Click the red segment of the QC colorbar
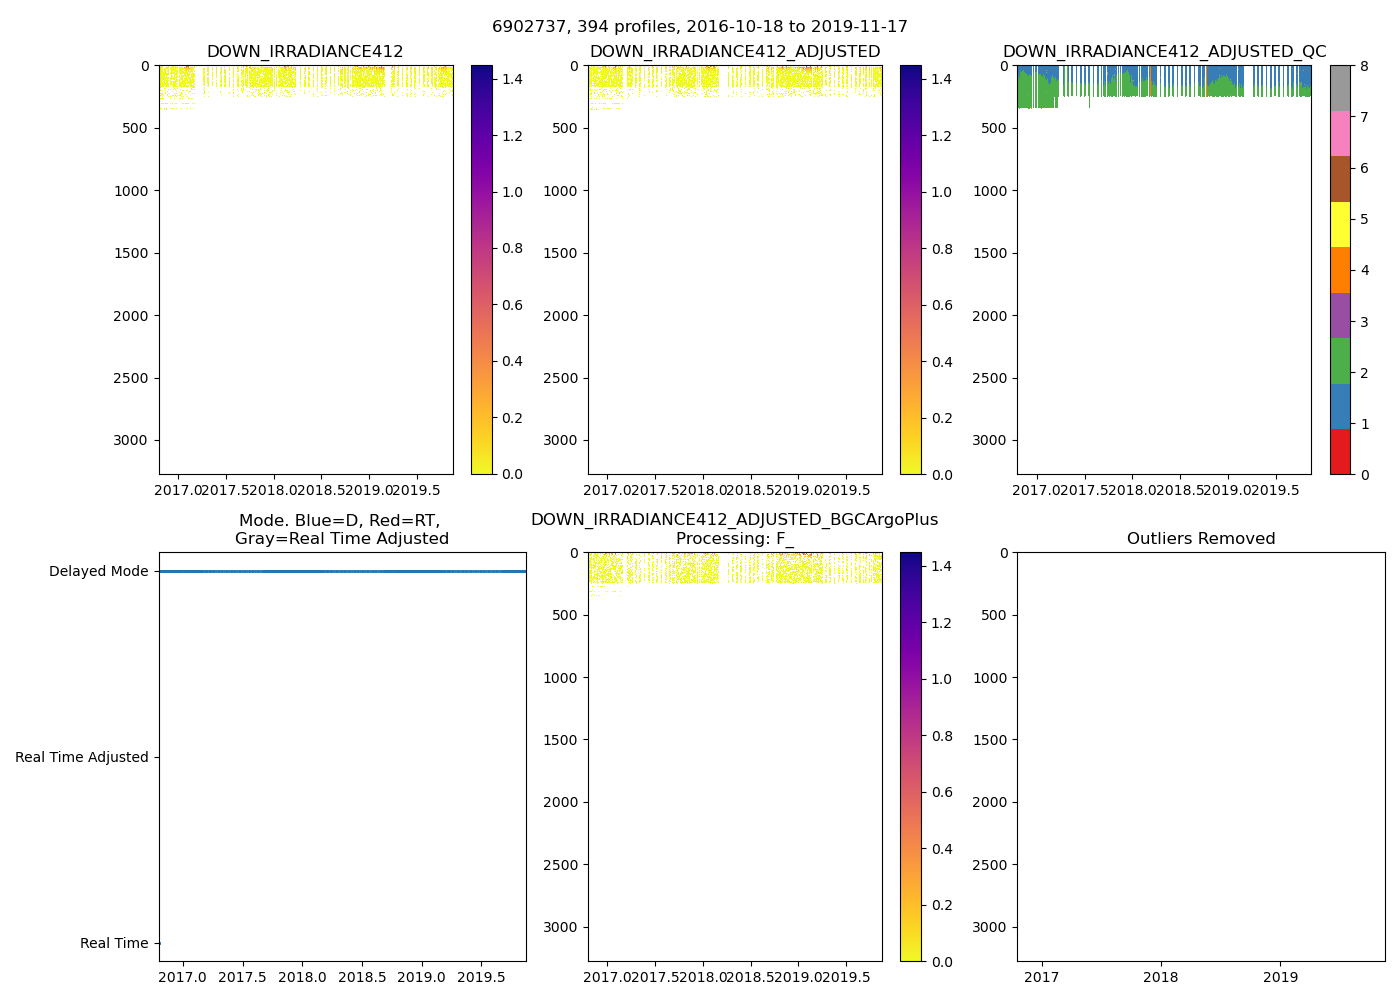 1340,451
